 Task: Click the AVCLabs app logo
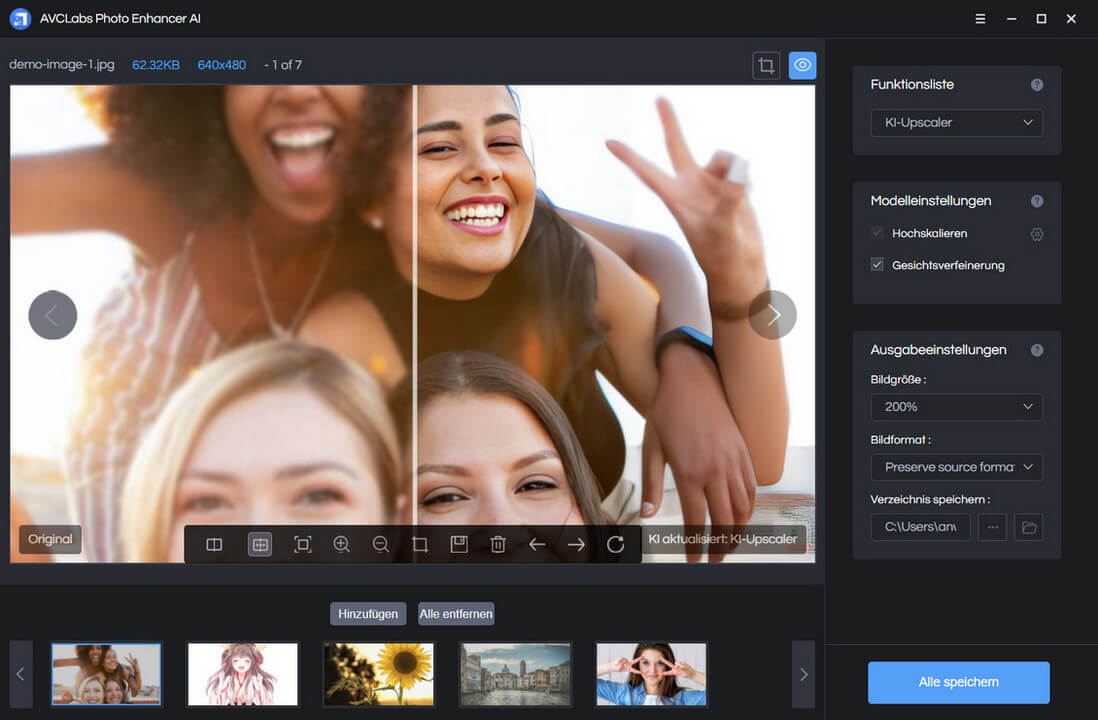tap(20, 19)
